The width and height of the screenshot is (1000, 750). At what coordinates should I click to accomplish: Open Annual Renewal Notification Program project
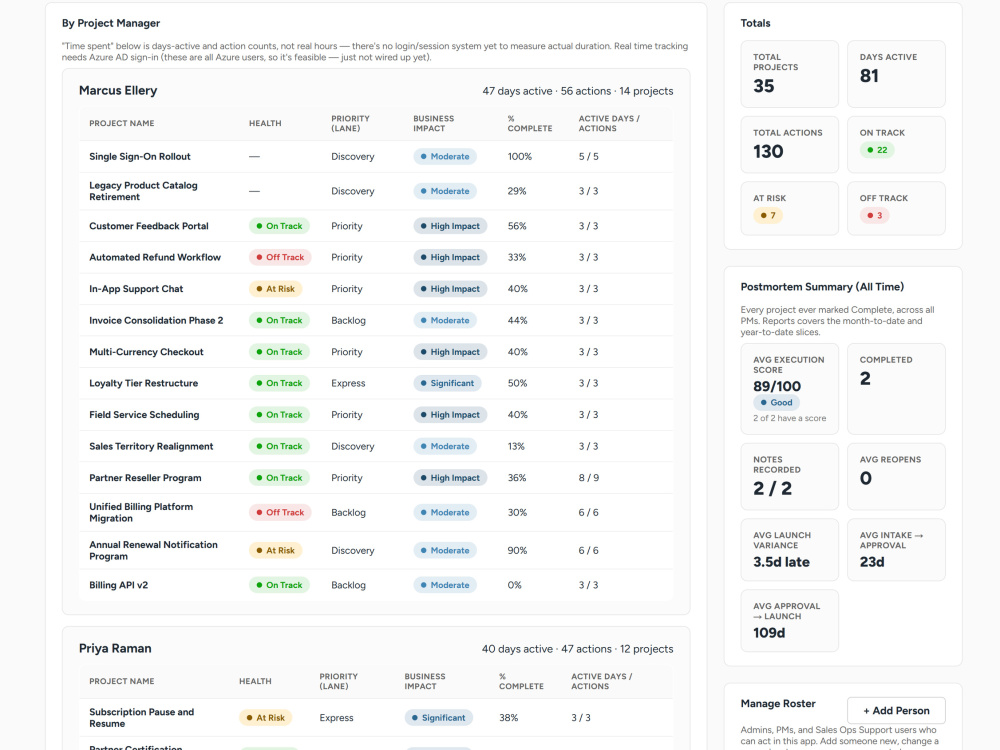click(x=153, y=550)
